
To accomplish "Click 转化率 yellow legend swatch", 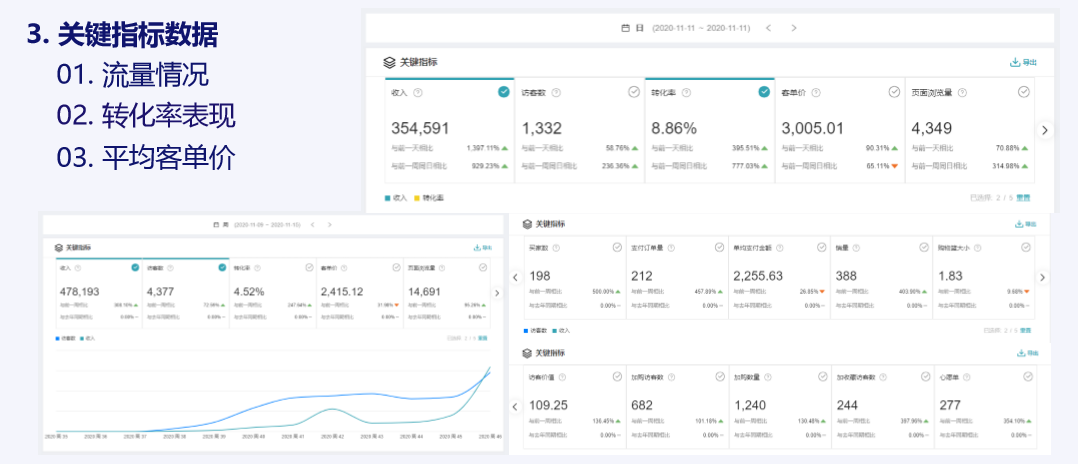I will click(x=417, y=198).
